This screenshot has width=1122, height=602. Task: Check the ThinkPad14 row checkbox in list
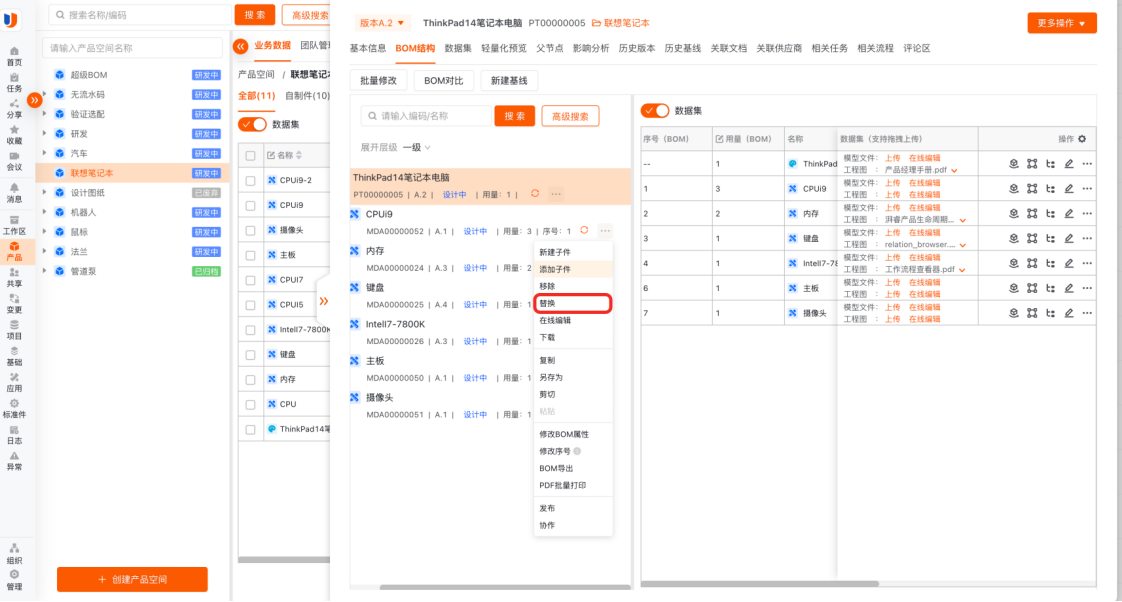point(250,429)
